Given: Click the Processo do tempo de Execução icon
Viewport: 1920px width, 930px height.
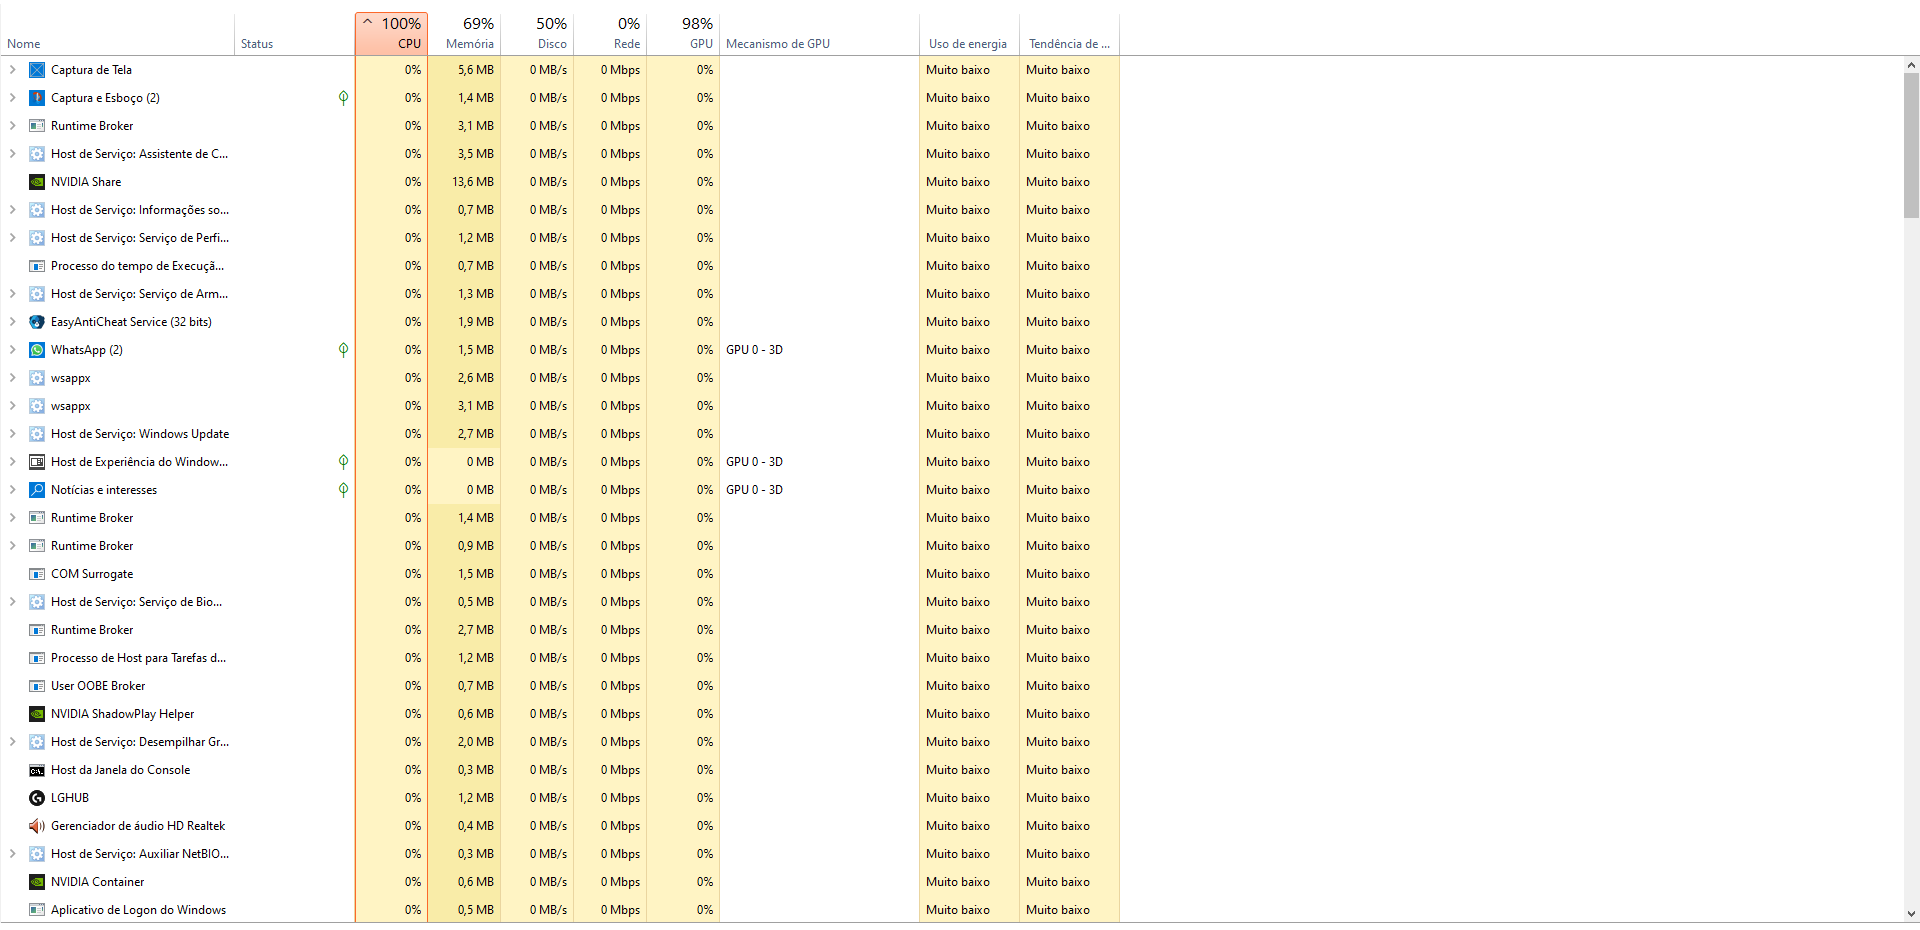Looking at the screenshot, I should [x=37, y=266].
